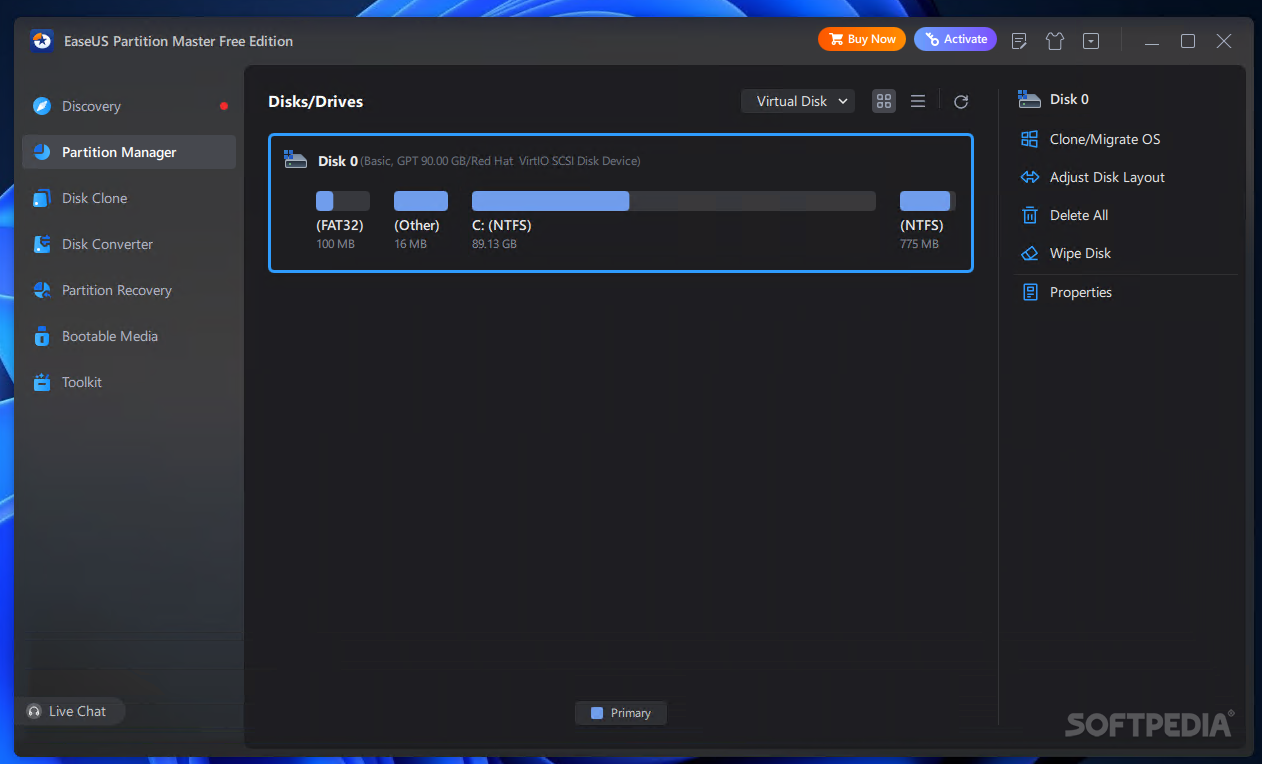Click the Disk Converter icon
The height and width of the screenshot is (764, 1262).
pyautogui.click(x=41, y=244)
